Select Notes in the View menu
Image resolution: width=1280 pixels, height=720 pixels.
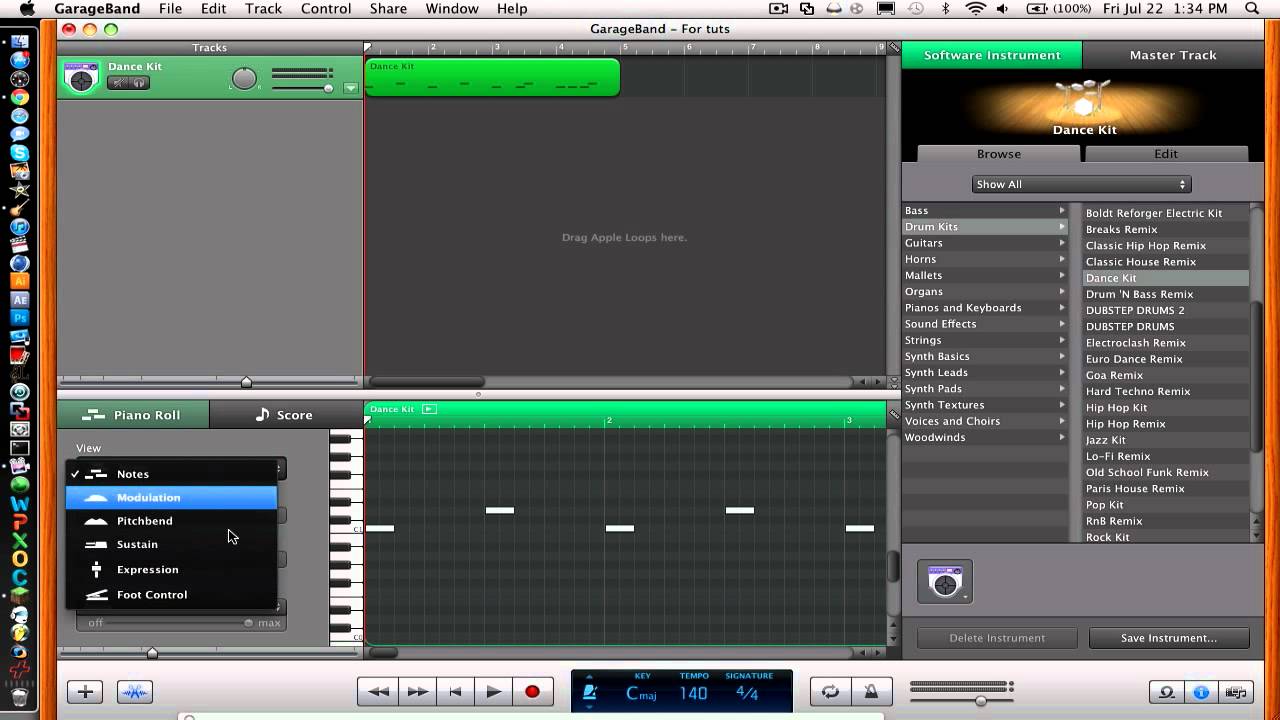(171, 474)
